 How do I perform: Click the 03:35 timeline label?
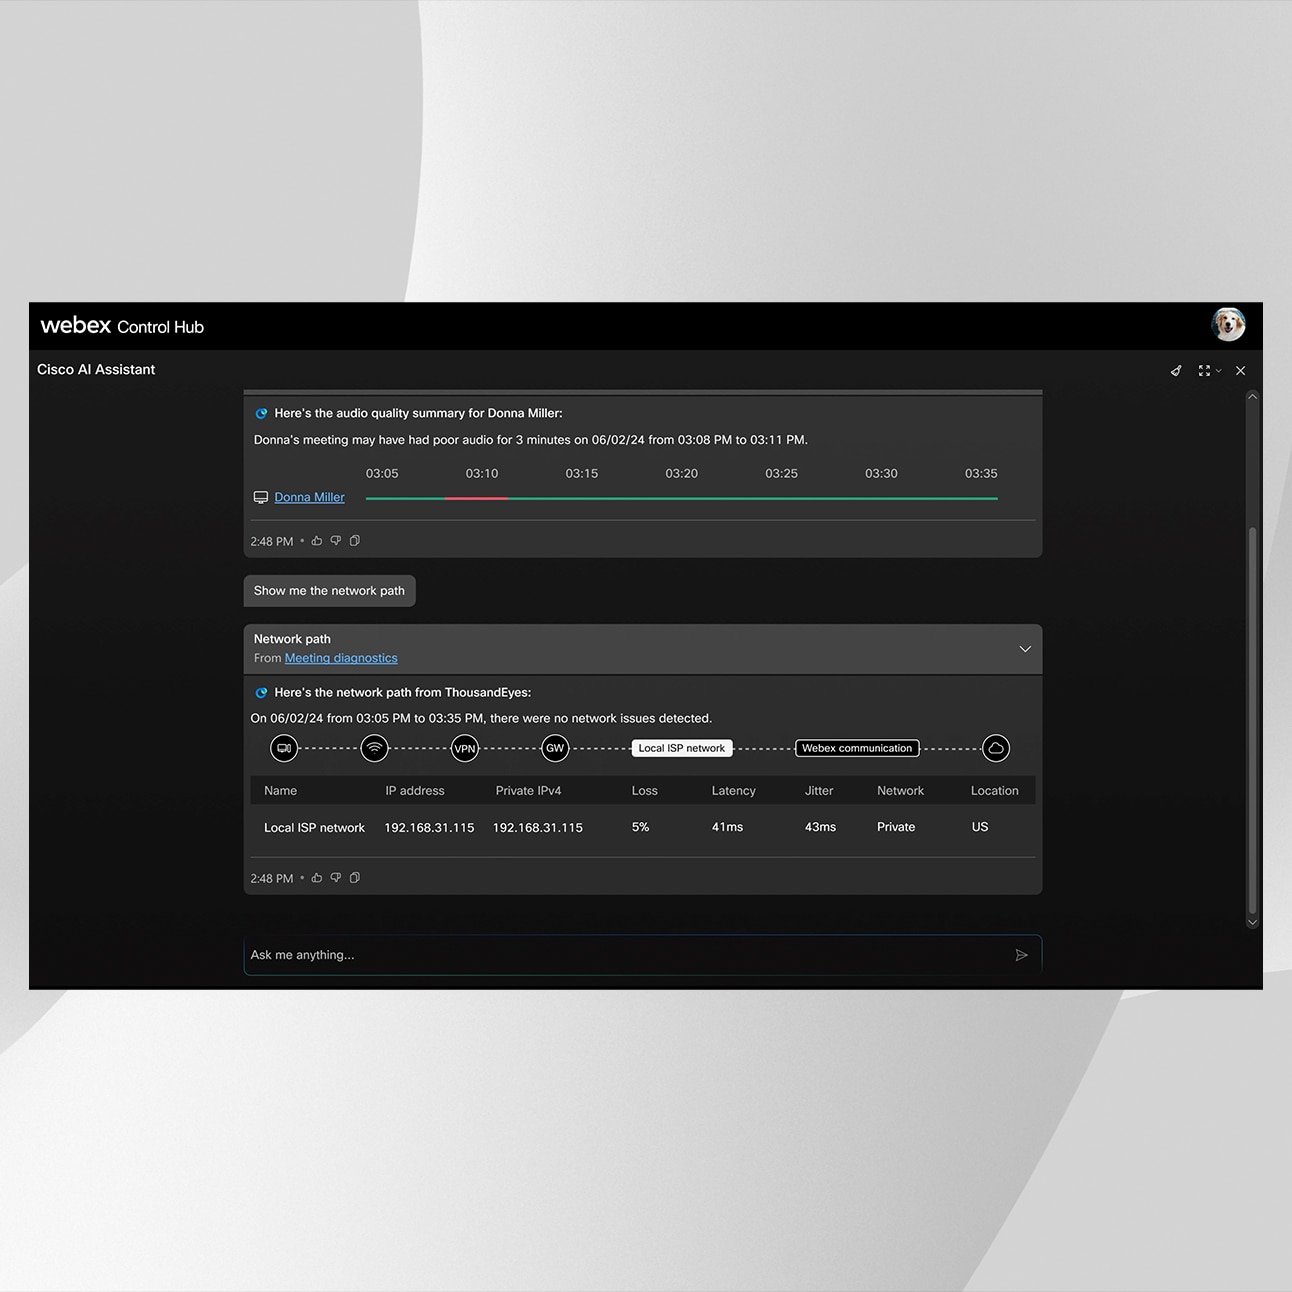click(981, 473)
